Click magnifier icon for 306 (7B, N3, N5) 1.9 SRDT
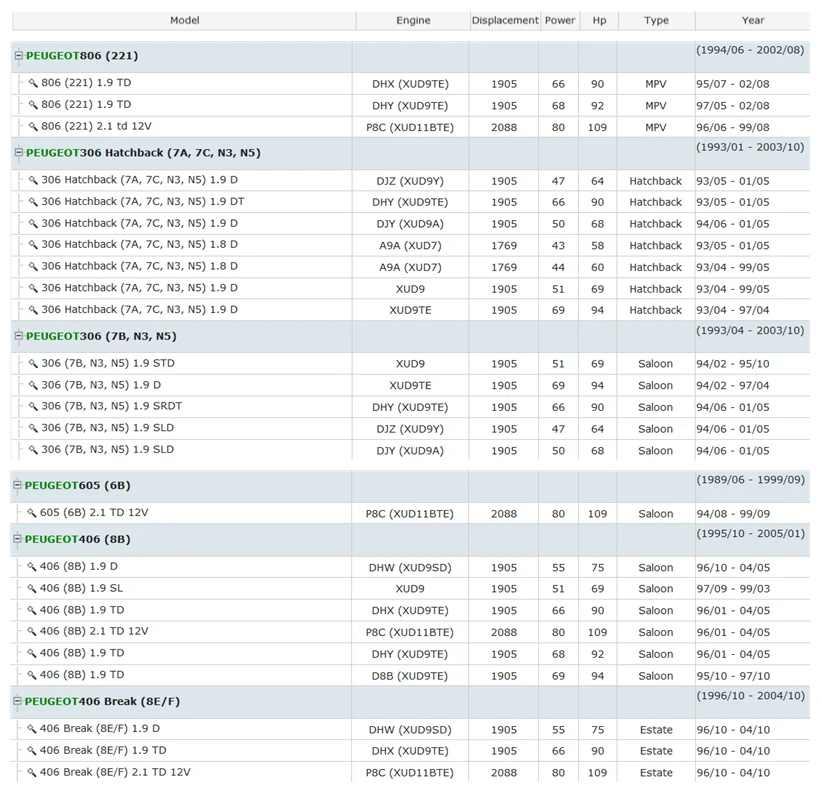 click(33, 406)
